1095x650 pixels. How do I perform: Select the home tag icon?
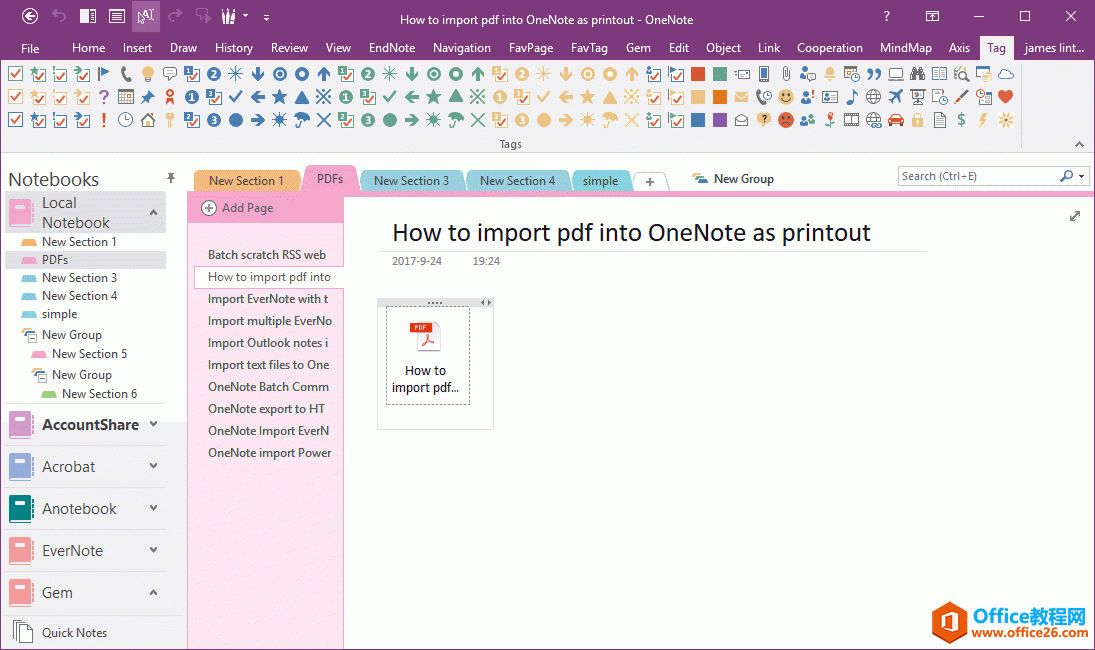[147, 121]
